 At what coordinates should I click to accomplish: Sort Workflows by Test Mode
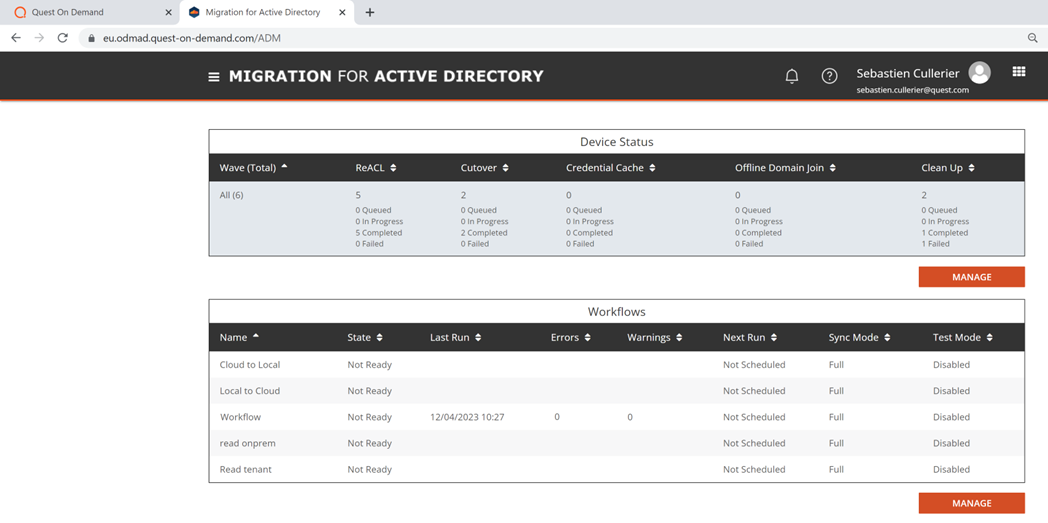(x=963, y=337)
